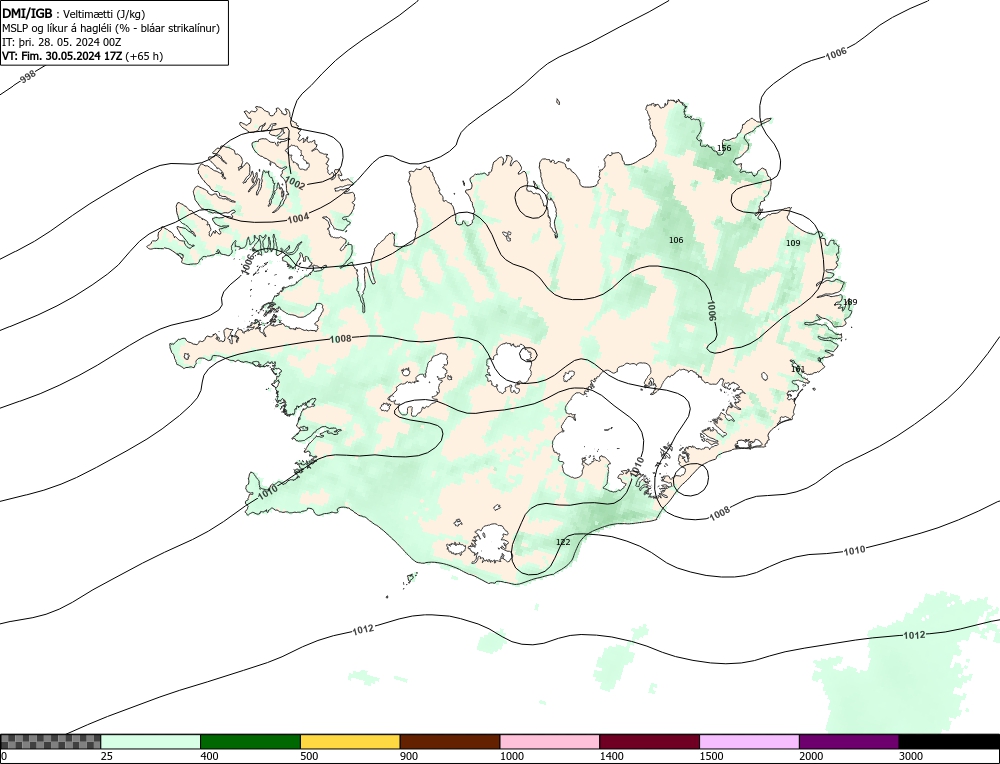The width and height of the screenshot is (1000, 764).
Task: Click the 1004 isobar label
Action: [x=298, y=217]
